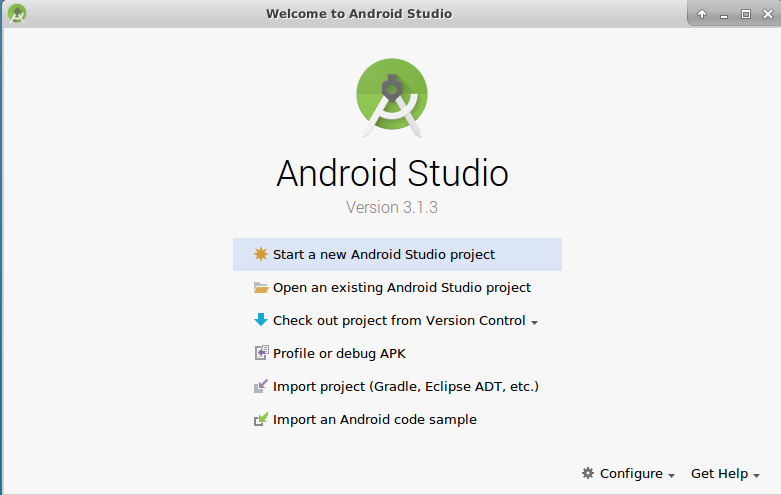The height and width of the screenshot is (495, 781).
Task: Close the Welcome to Android Studio window
Action: coord(768,14)
